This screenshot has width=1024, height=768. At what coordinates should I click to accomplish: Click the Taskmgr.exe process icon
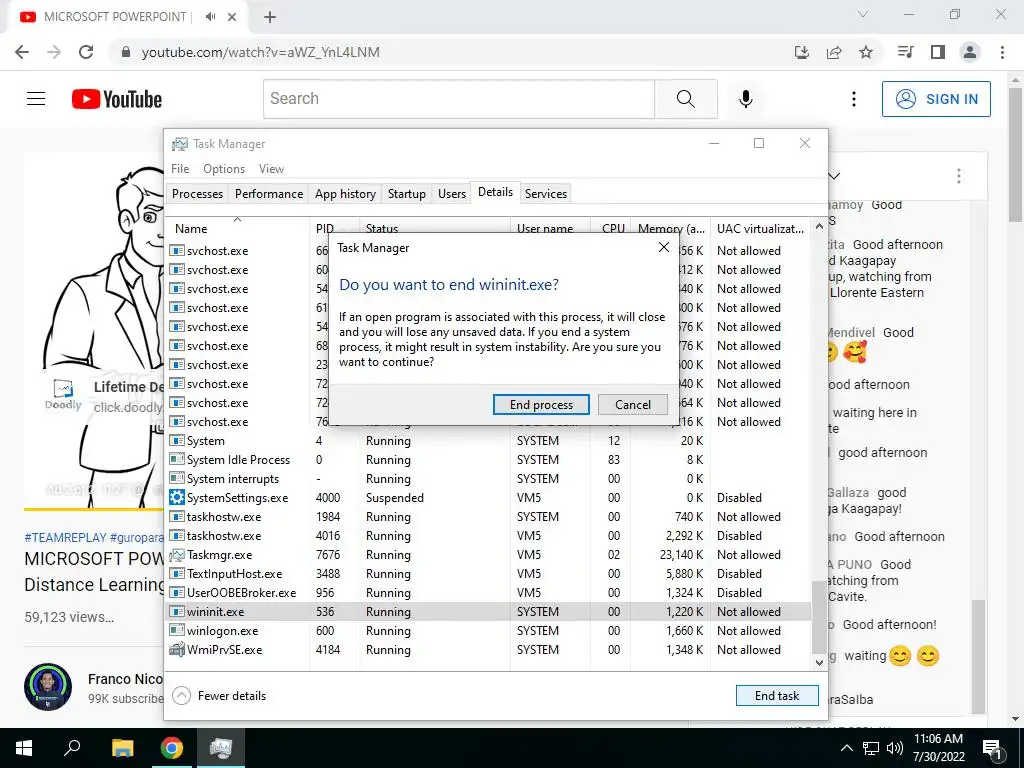pos(176,554)
